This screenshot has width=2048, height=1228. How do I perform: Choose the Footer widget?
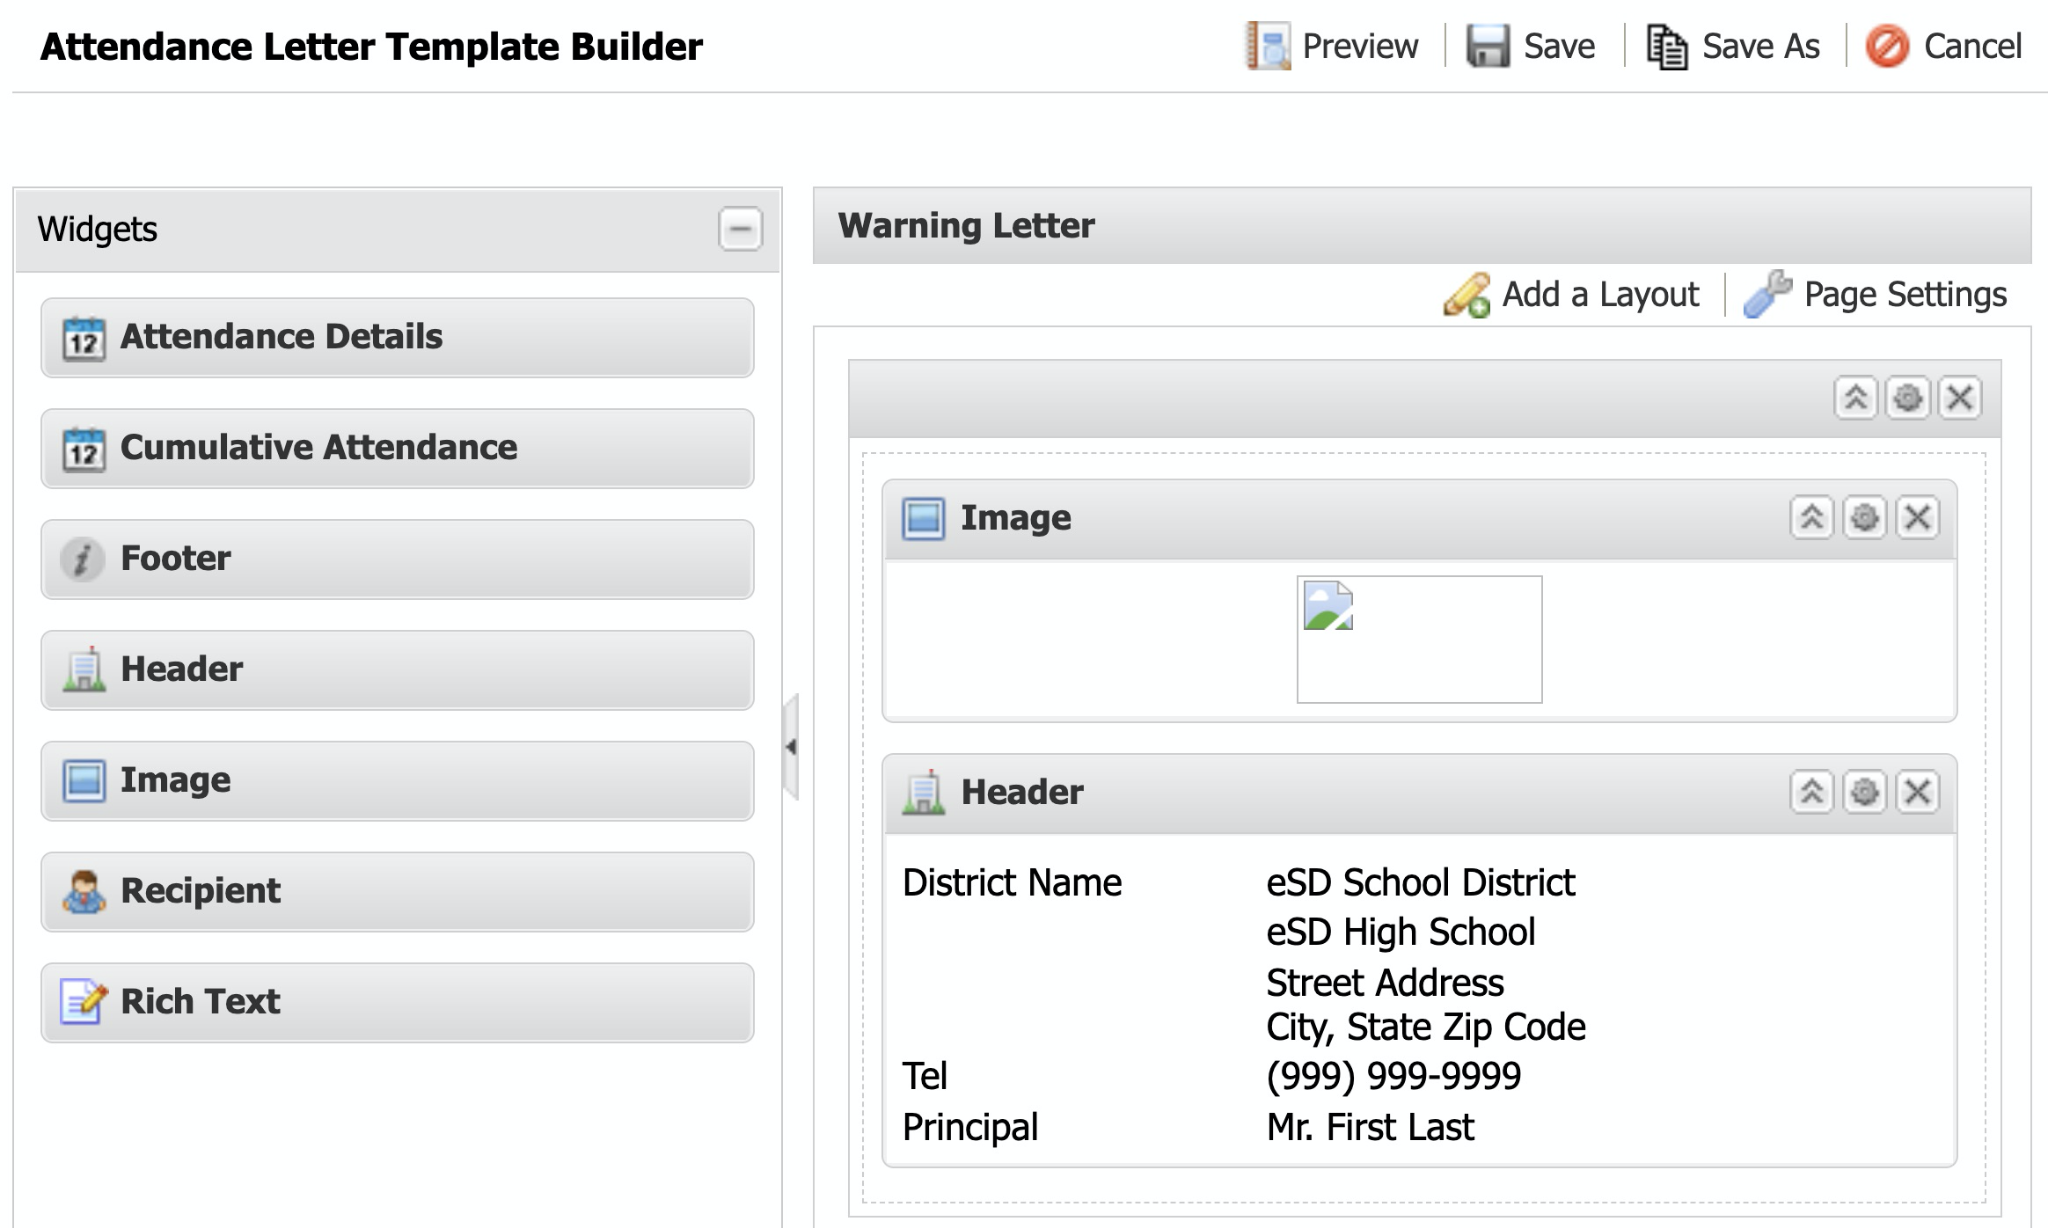click(397, 559)
